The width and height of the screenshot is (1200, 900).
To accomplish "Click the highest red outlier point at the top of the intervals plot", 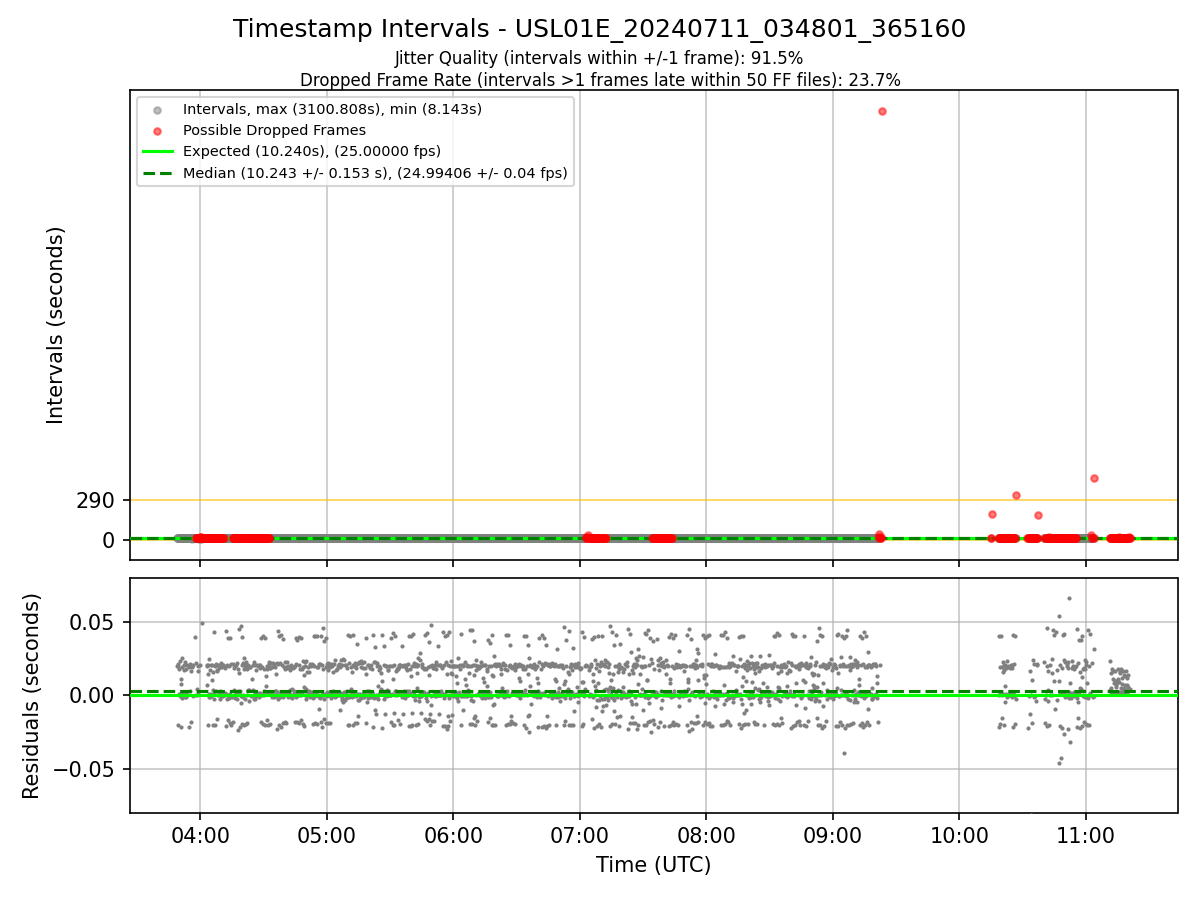I will 882,111.
